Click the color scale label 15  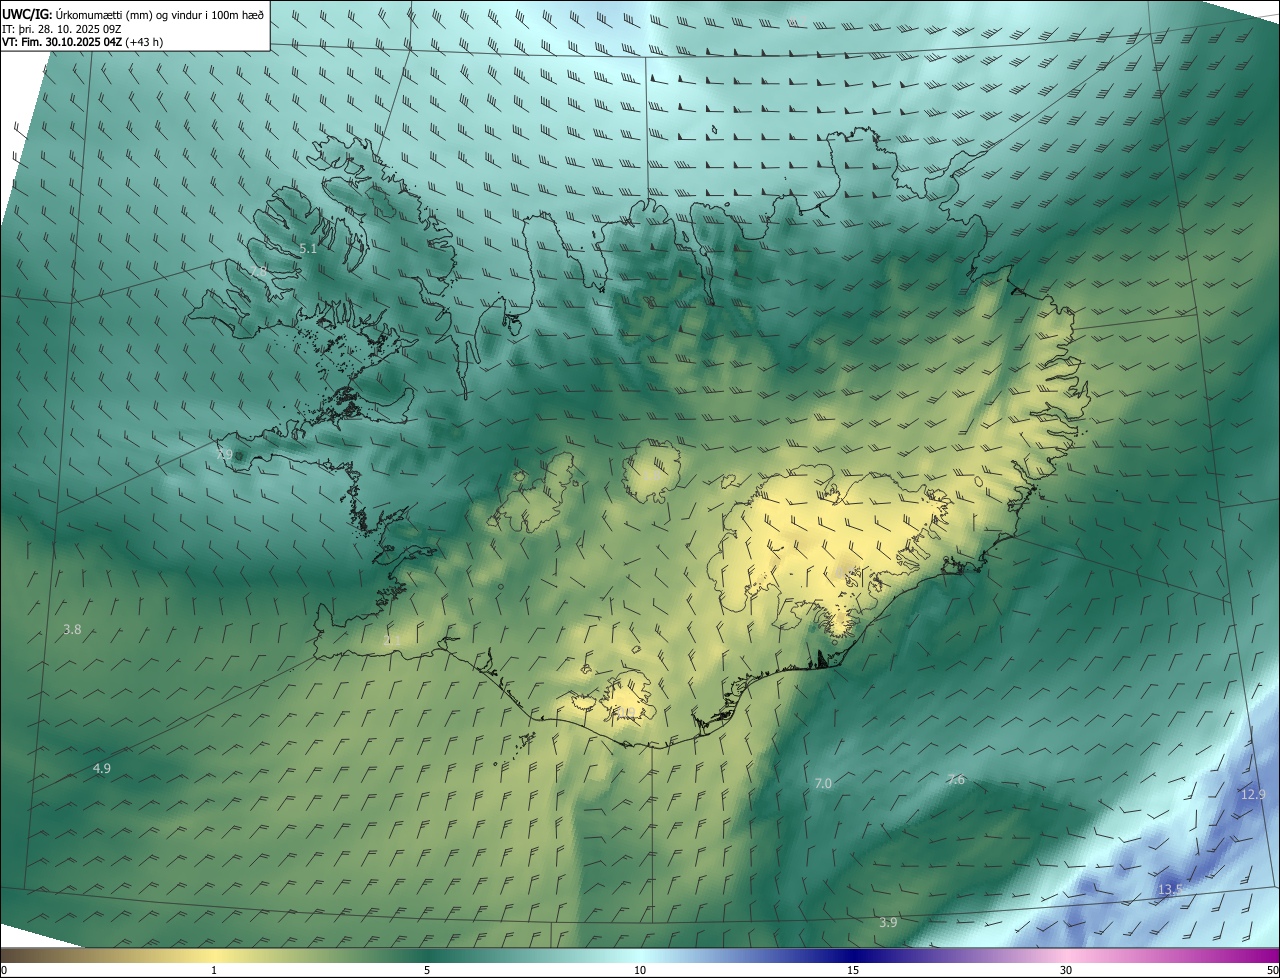[x=853, y=971]
